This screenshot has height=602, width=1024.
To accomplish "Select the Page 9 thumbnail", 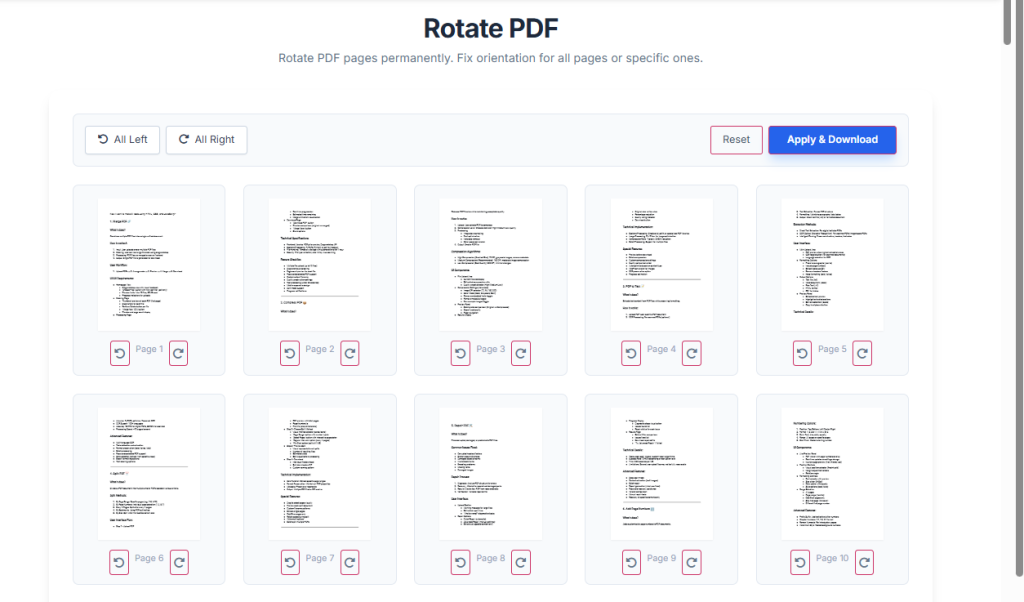I will (x=660, y=472).
